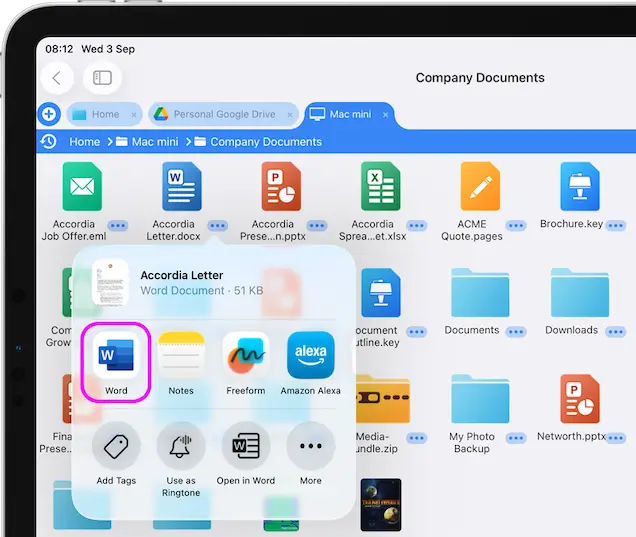
Task: Go back using the back arrow
Action: [57, 78]
